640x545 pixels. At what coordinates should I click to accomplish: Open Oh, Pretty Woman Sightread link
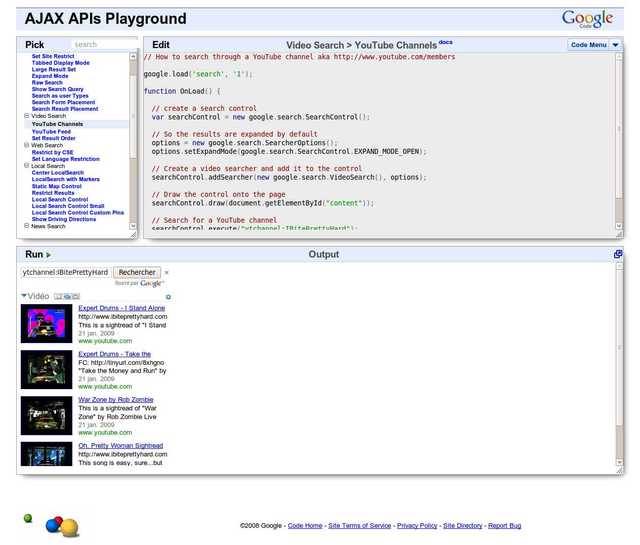pos(121,446)
